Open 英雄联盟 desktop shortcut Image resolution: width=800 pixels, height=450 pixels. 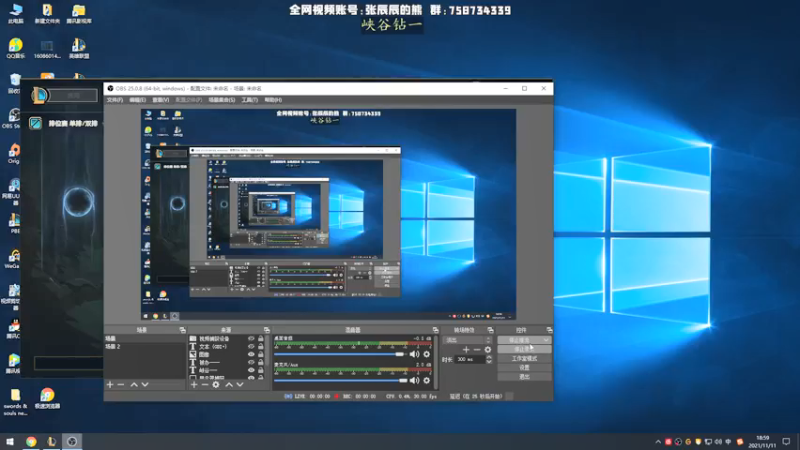[79, 48]
